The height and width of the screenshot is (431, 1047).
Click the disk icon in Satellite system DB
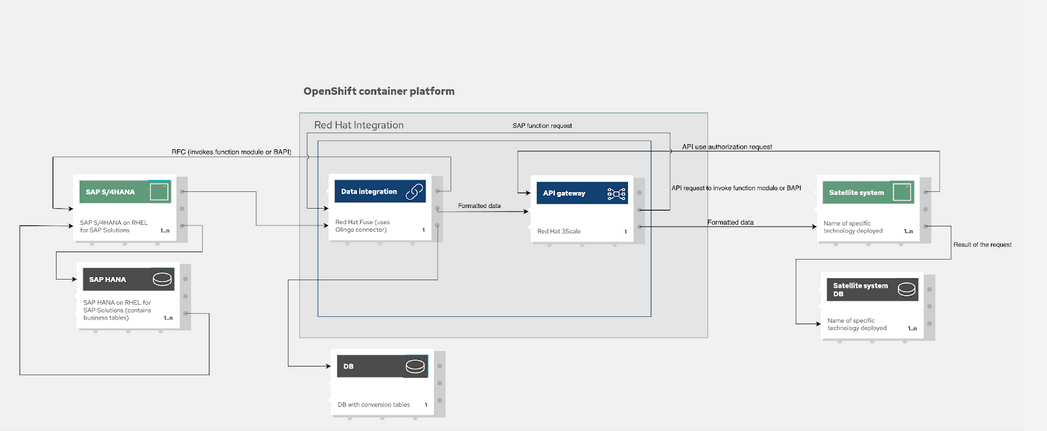pyautogui.click(x=906, y=289)
